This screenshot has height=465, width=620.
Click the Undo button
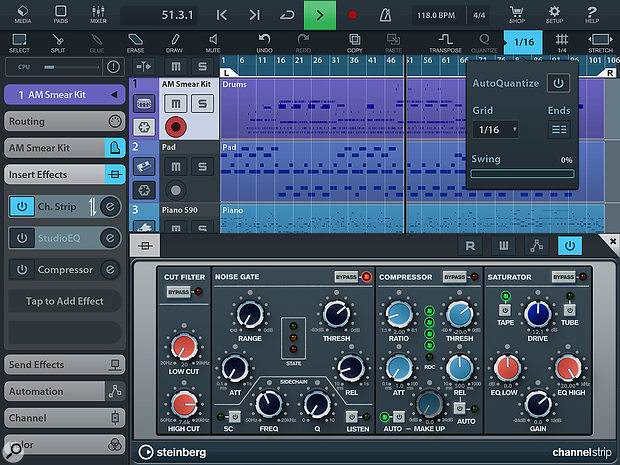(x=264, y=43)
